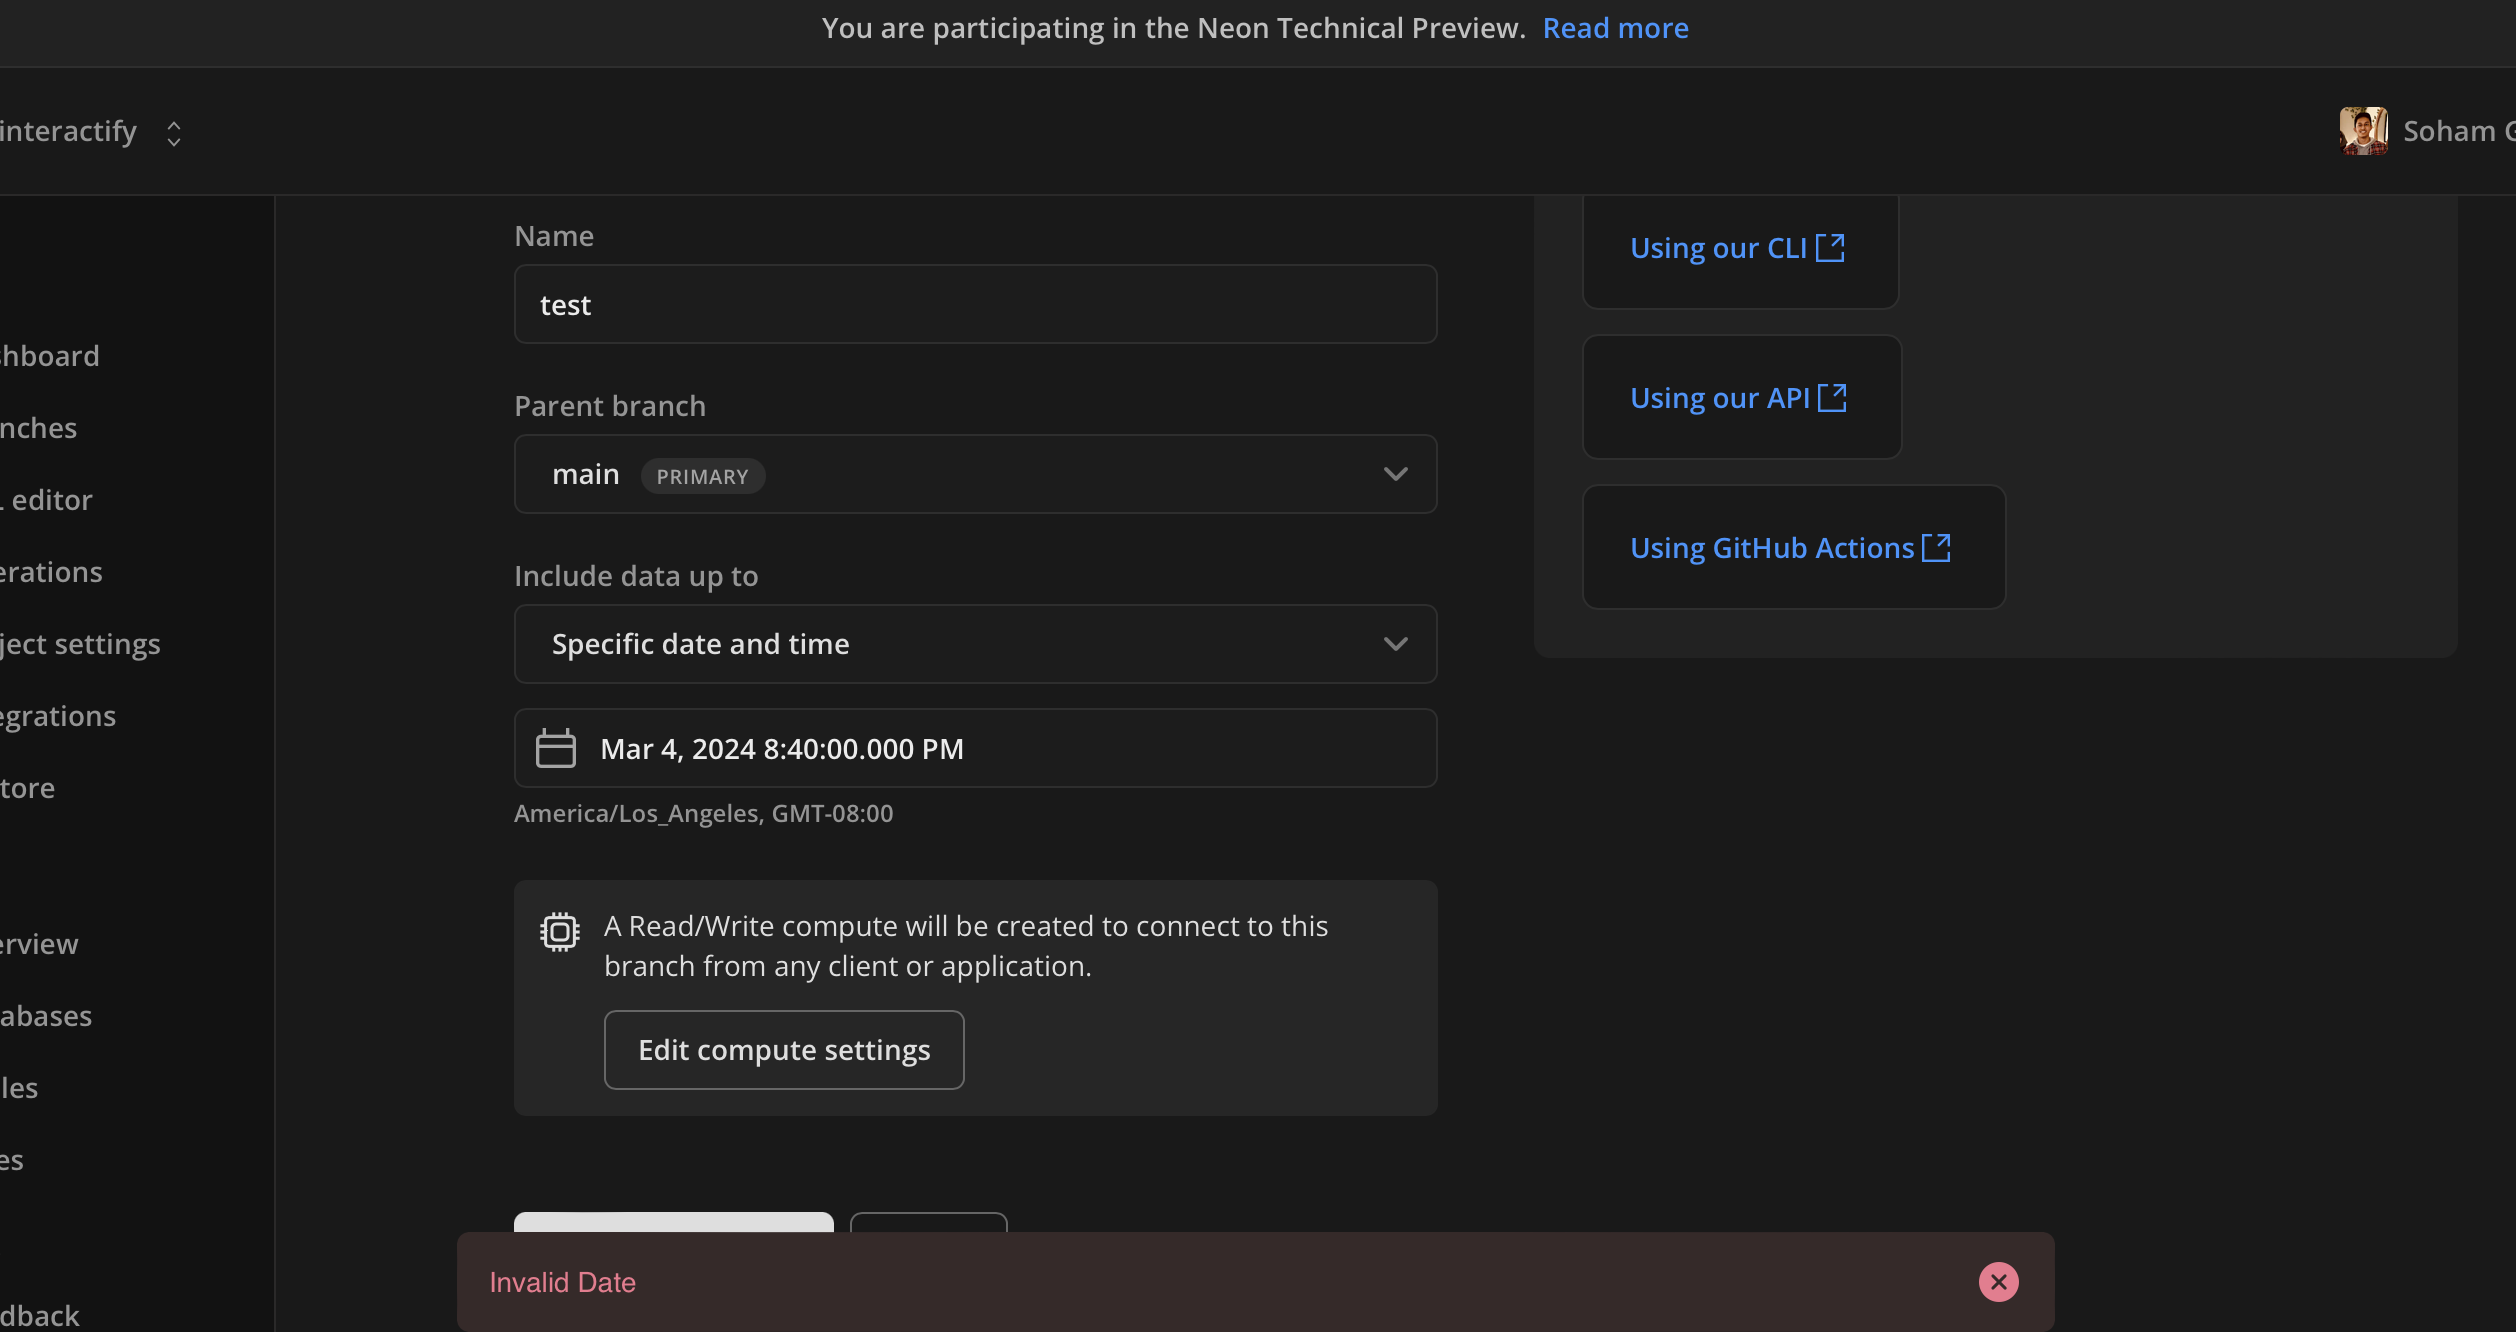Expand the Parent branch dropdown

(1395, 474)
